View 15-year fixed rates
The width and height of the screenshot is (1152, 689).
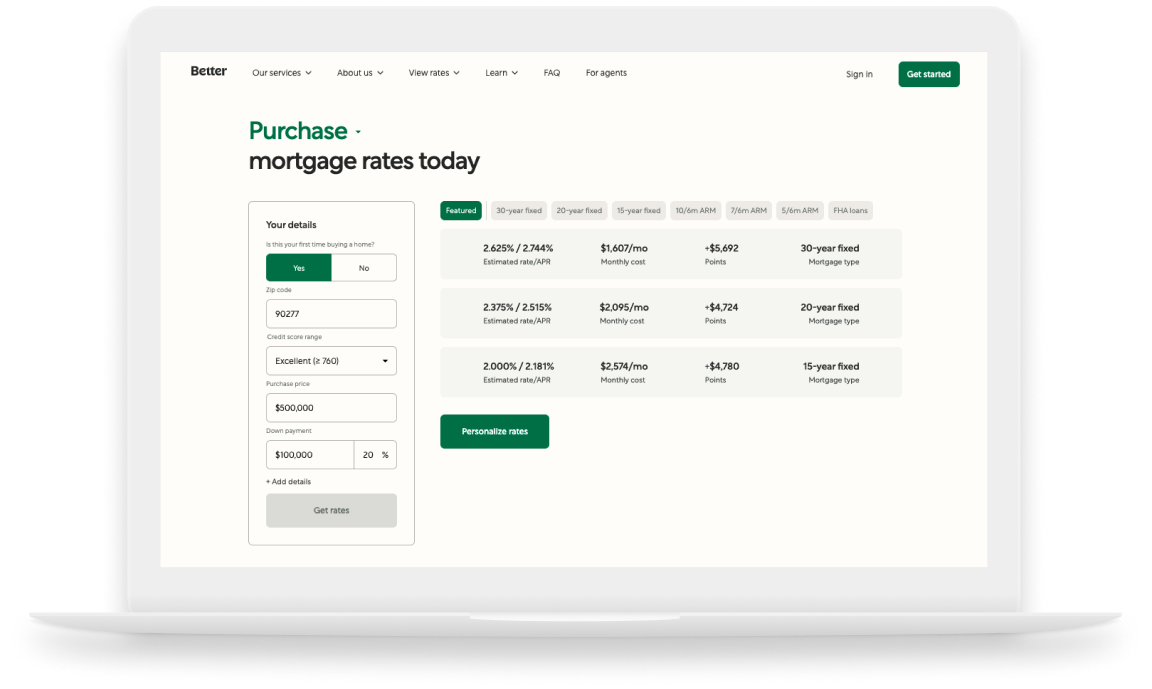pyautogui.click(x=639, y=210)
